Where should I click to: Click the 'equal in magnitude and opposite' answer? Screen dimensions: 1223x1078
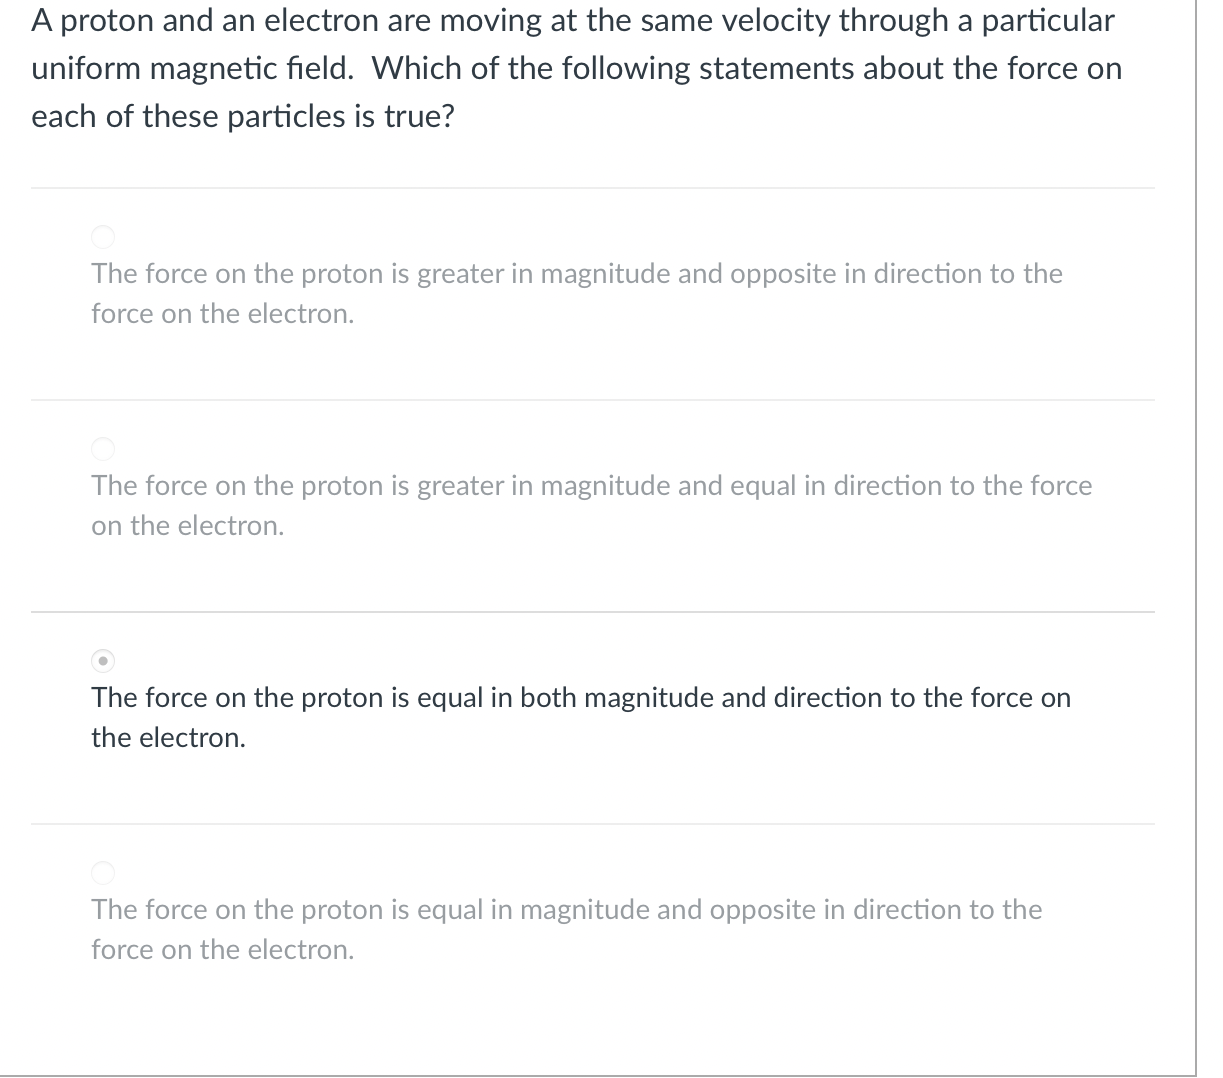click(565, 929)
